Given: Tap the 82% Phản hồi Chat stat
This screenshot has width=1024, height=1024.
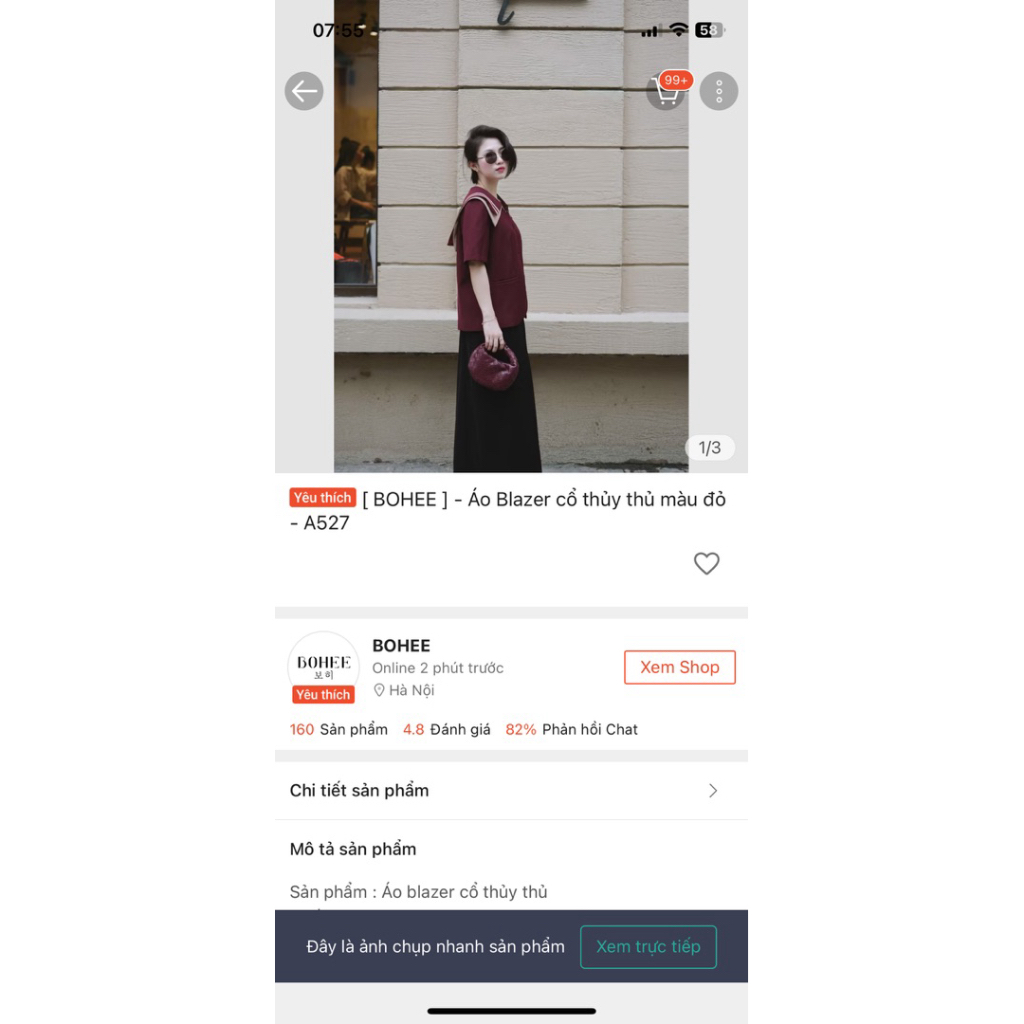Looking at the screenshot, I should pos(571,729).
